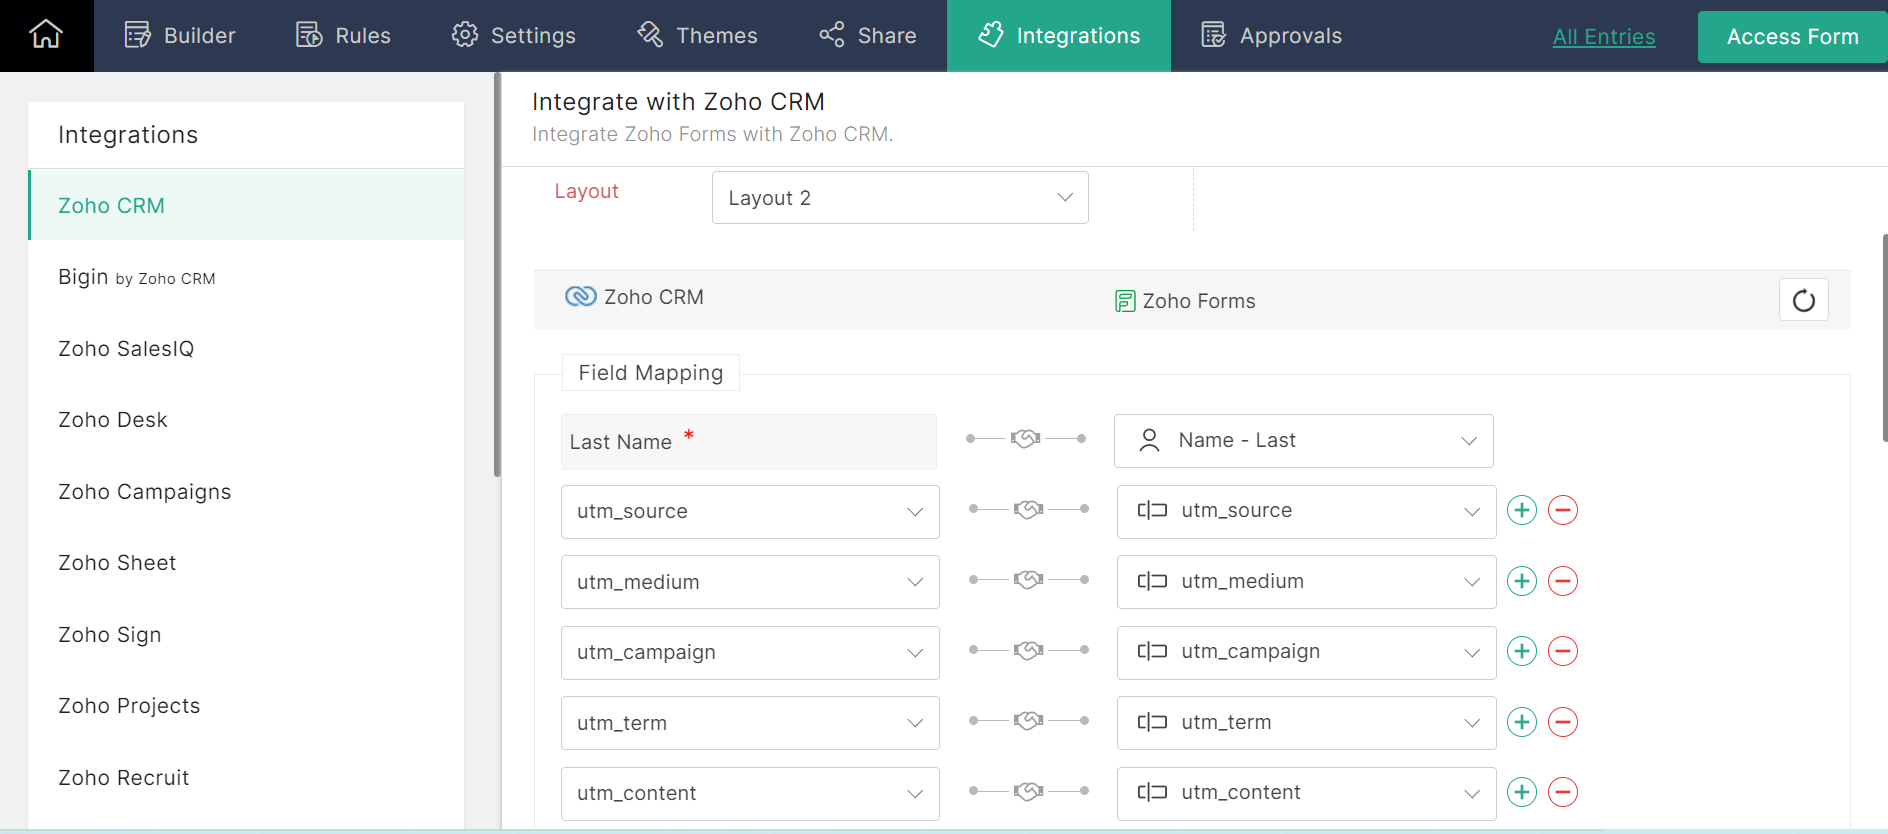Open the Layout 2 dropdown
1888x834 pixels.
(899, 198)
